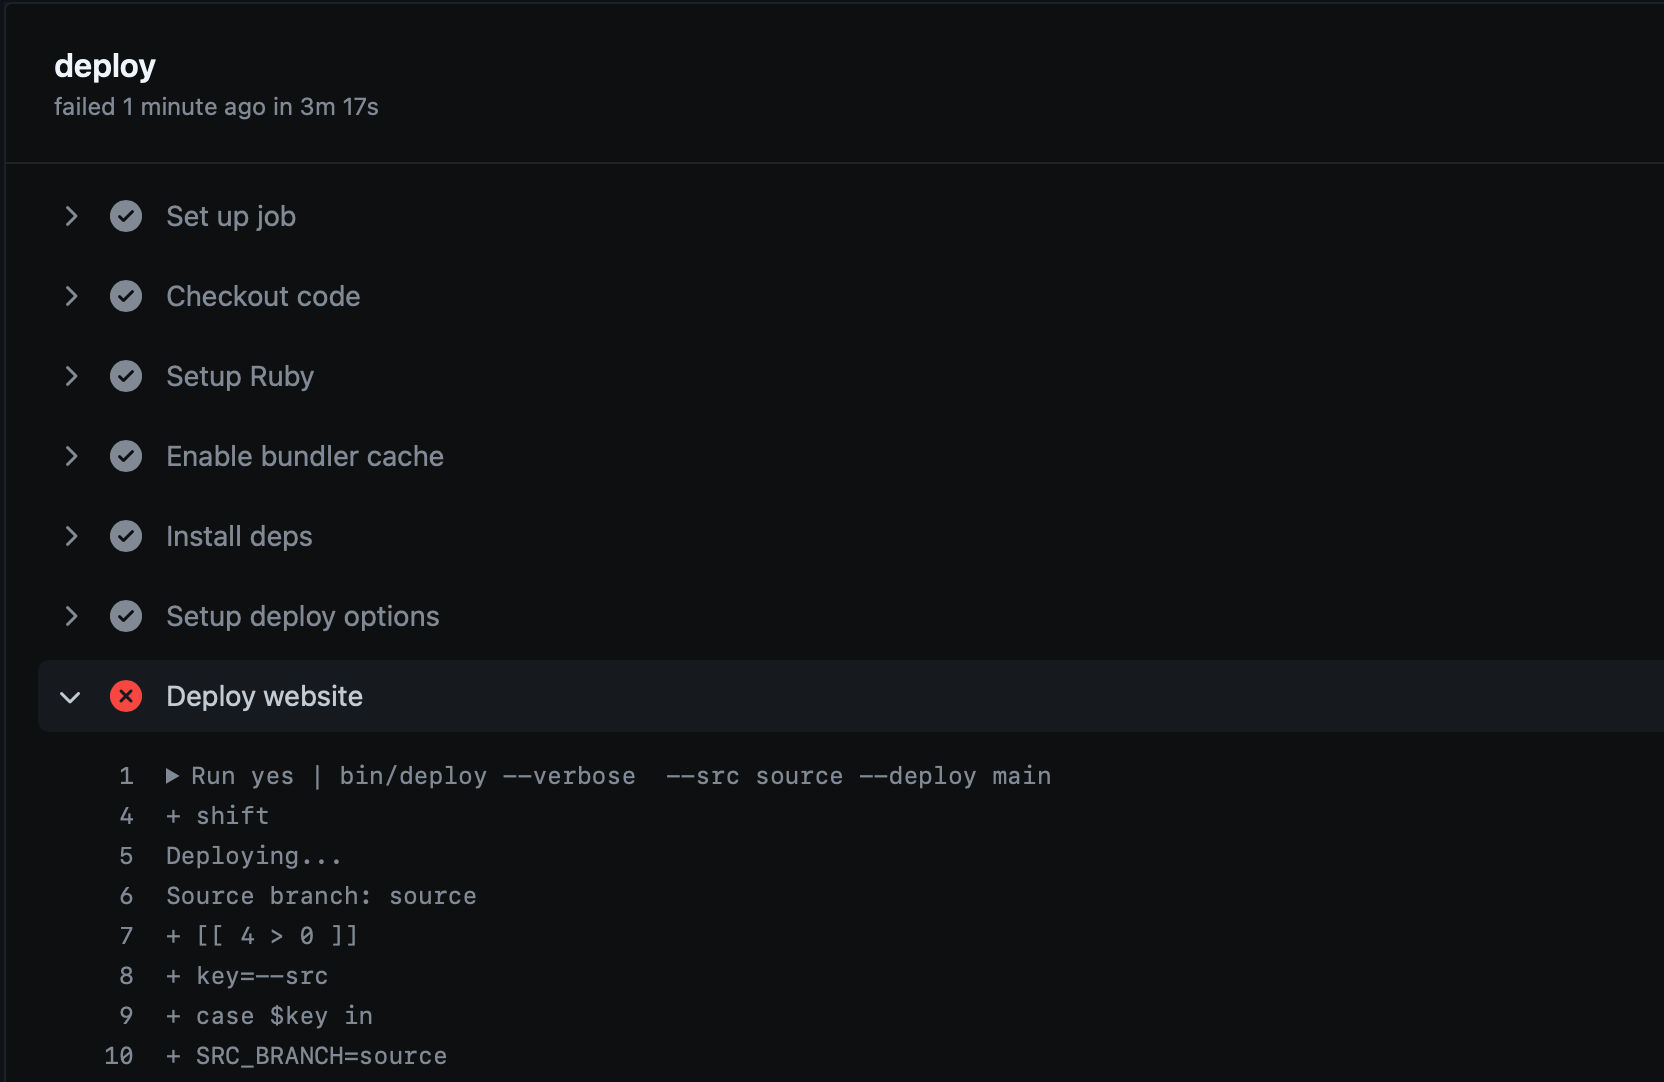1664x1082 pixels.
Task: Collapse the Deploy website step
Action: click(69, 696)
